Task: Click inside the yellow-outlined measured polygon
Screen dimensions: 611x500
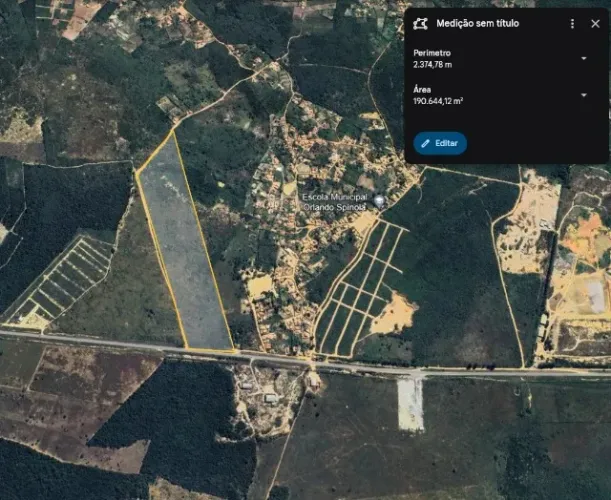Action: pyautogui.click(x=183, y=249)
